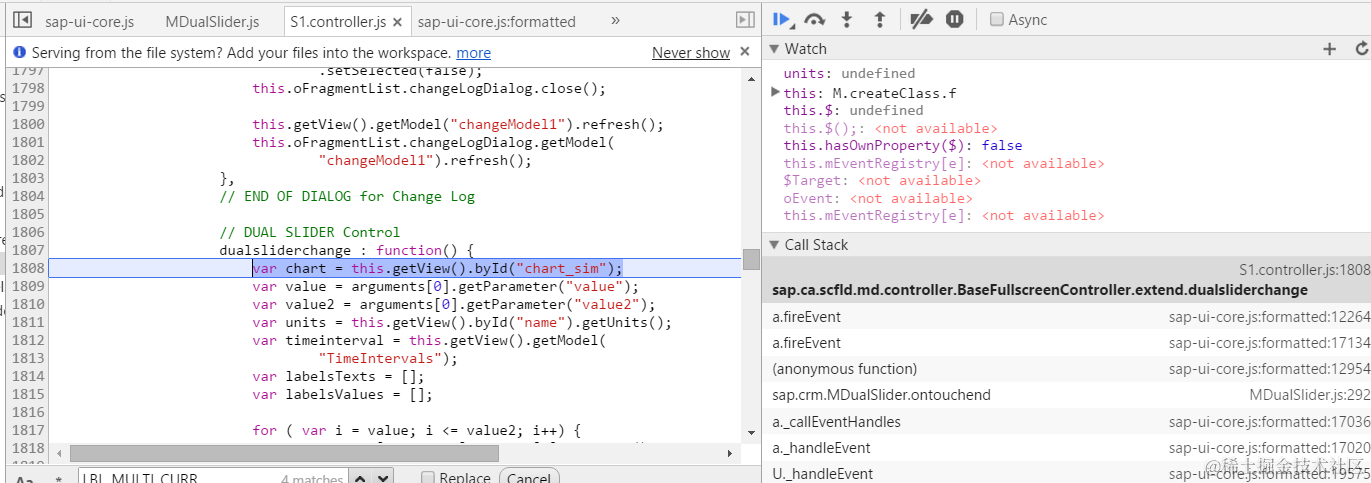Select the a.fireEvent frame at line 17134

pos(1066,342)
